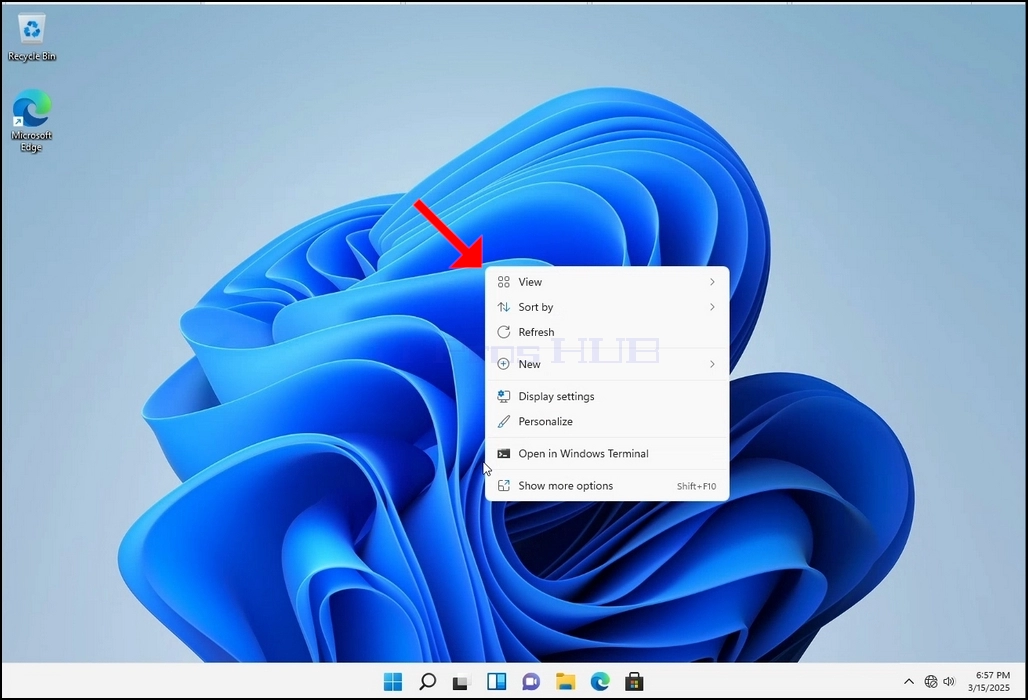
Task: Open the Start menu Windows logo
Action: 393,682
